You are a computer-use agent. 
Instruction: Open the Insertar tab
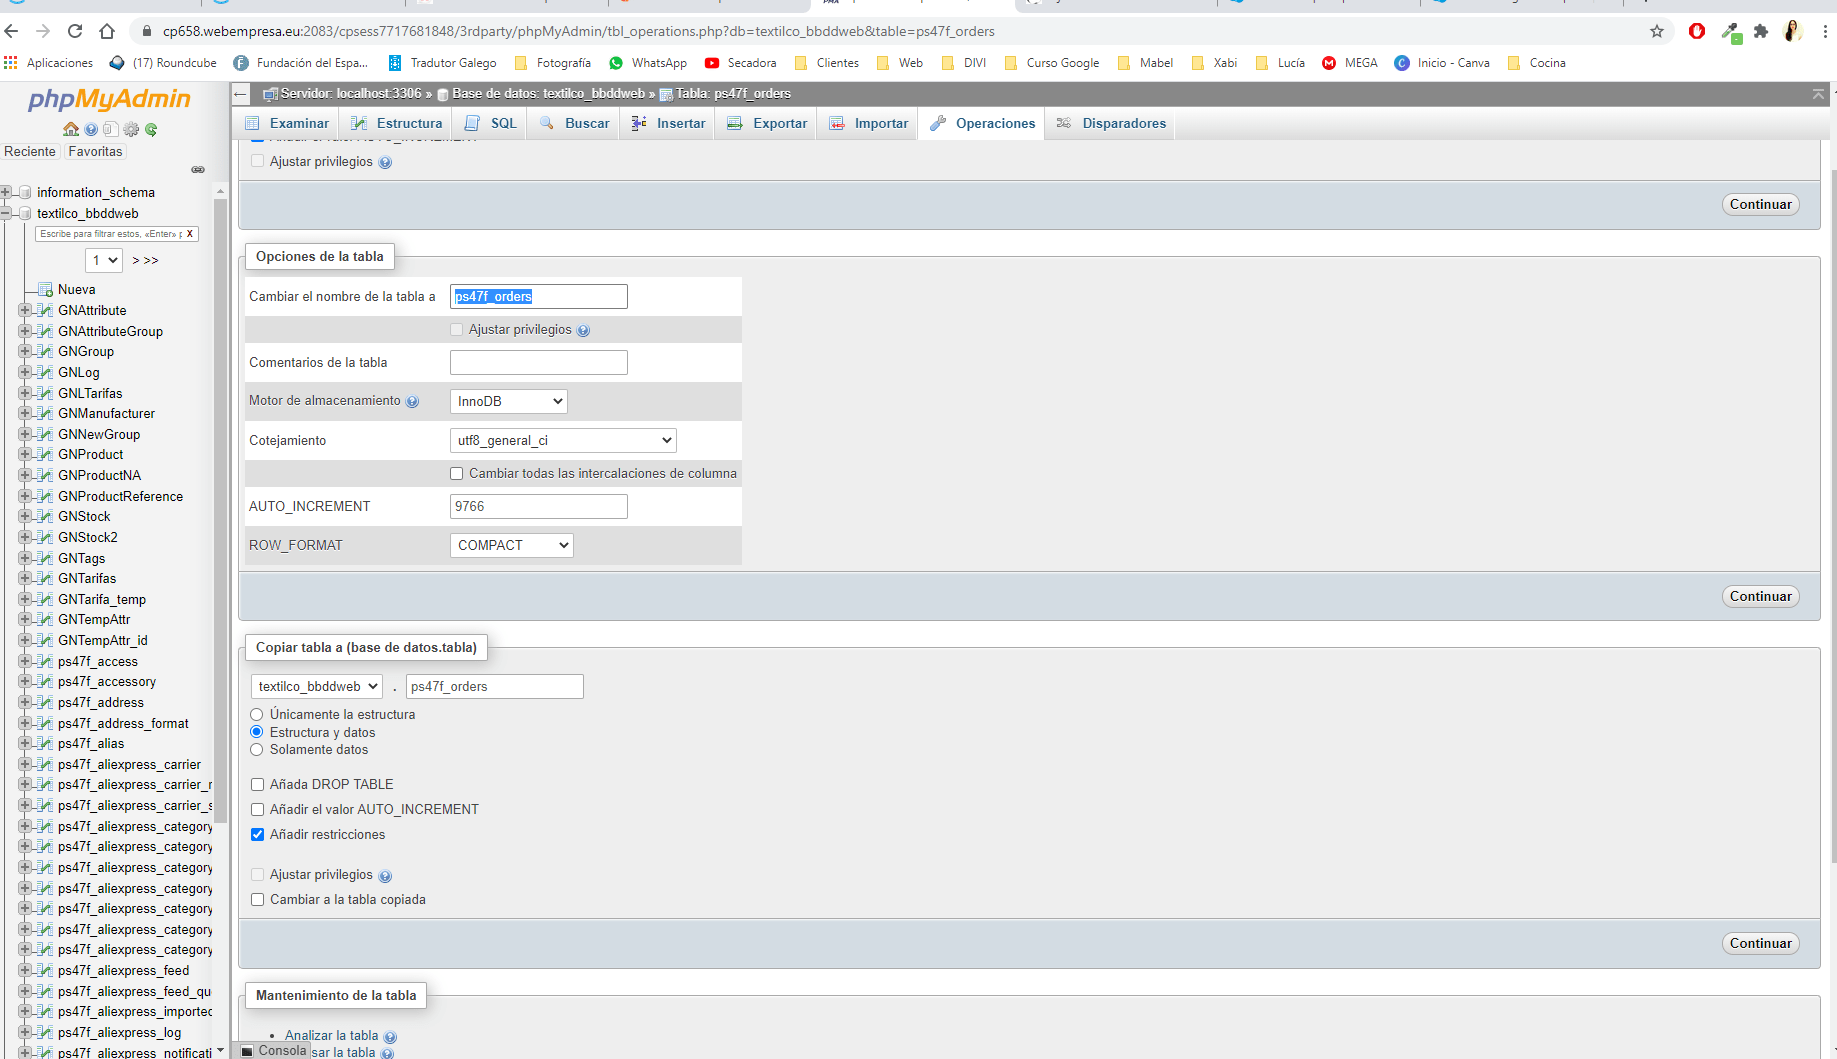(x=668, y=123)
